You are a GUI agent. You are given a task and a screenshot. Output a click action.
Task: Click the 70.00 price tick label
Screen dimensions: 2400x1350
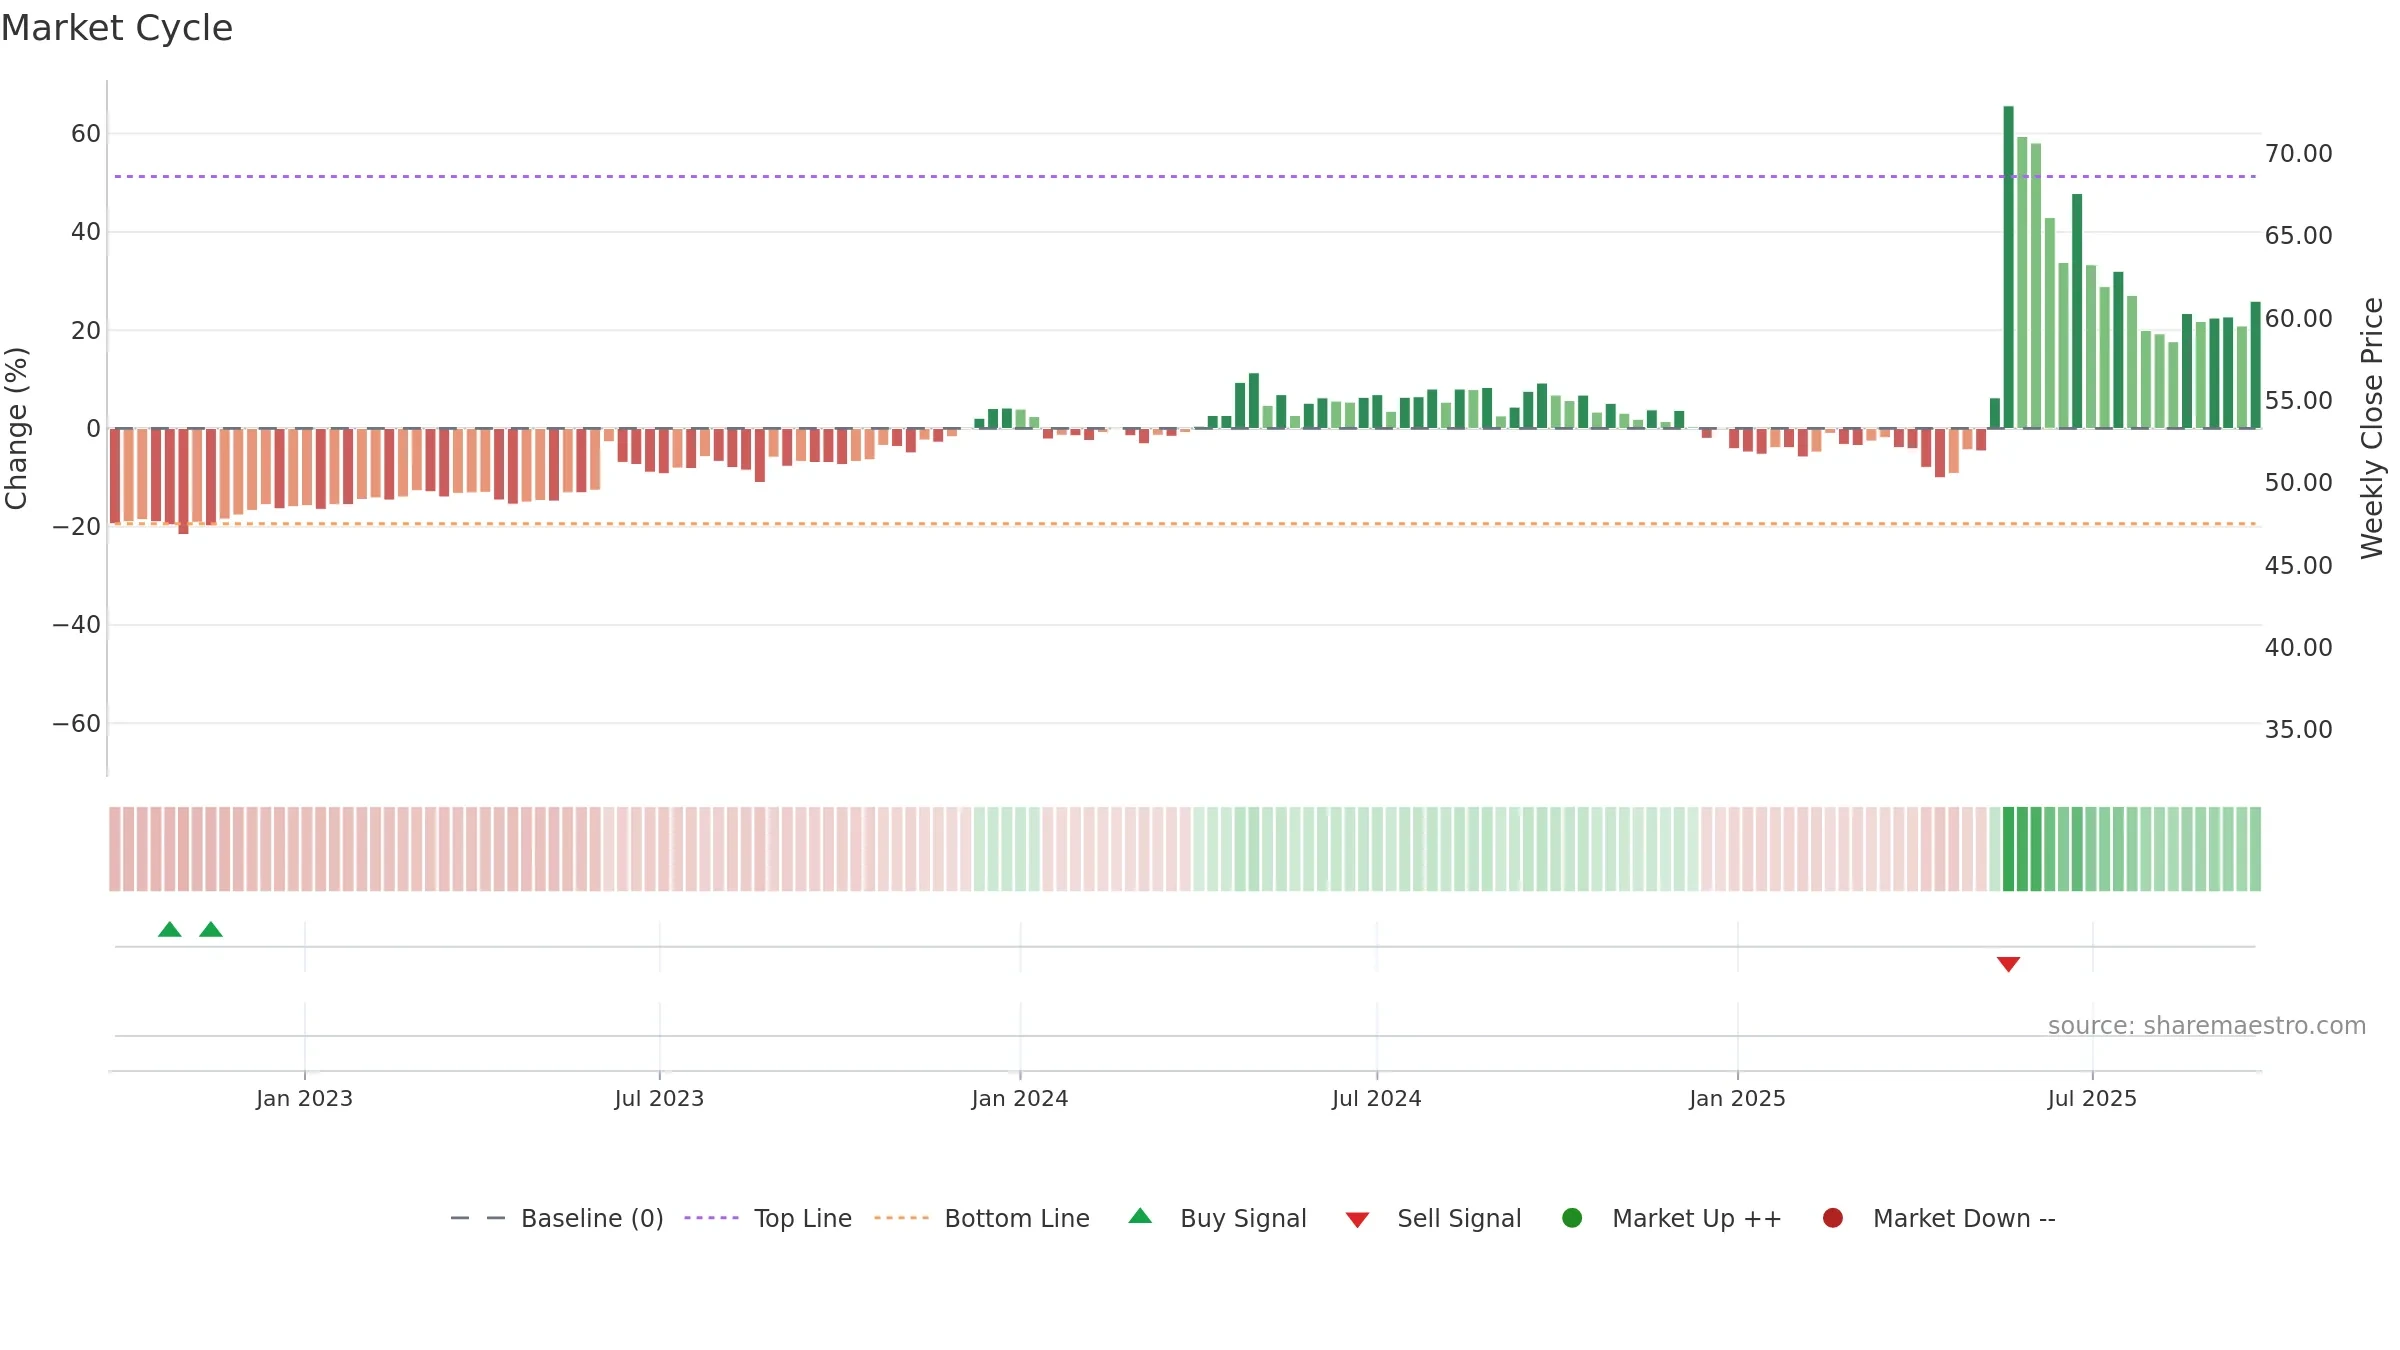tap(2298, 154)
